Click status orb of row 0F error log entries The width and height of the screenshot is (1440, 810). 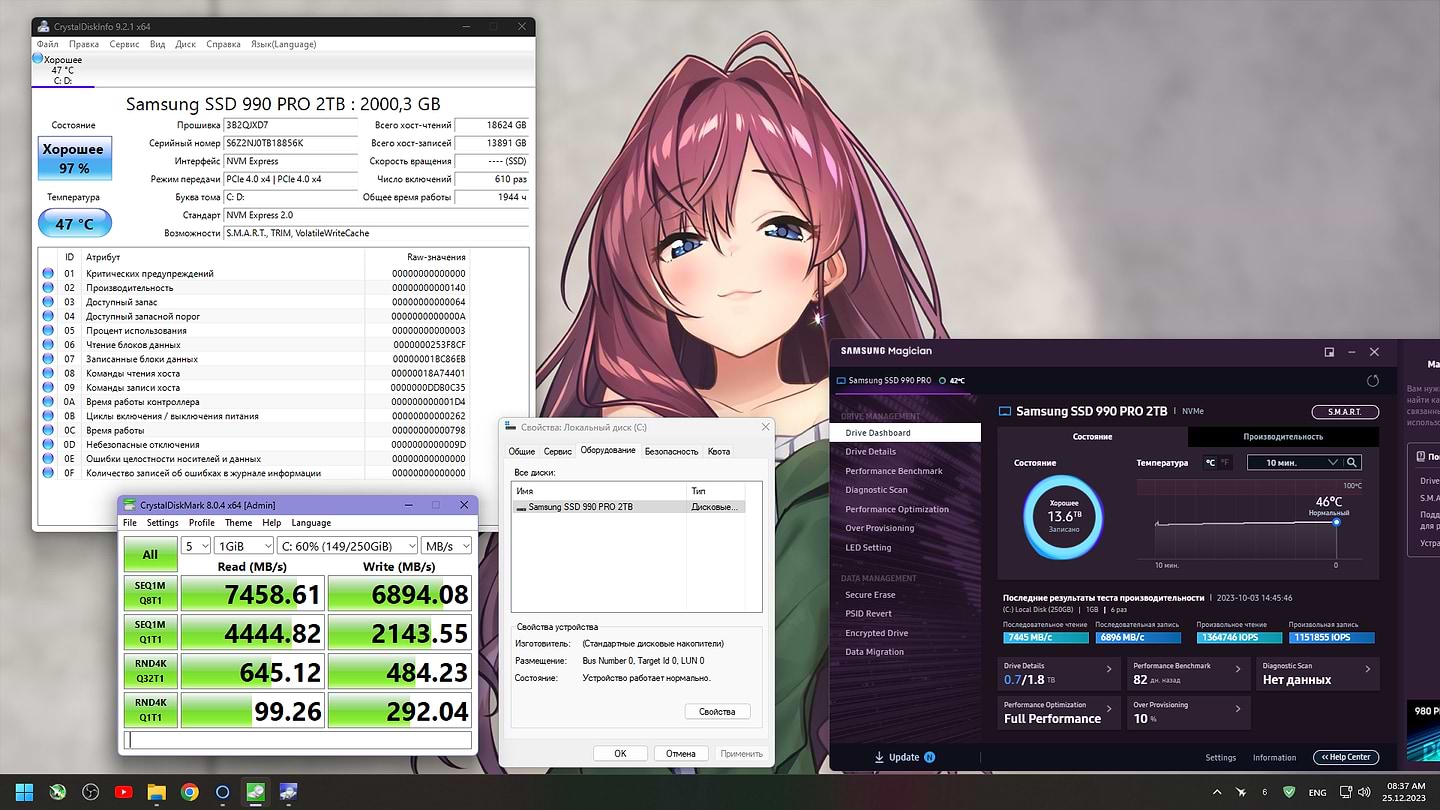coord(48,473)
